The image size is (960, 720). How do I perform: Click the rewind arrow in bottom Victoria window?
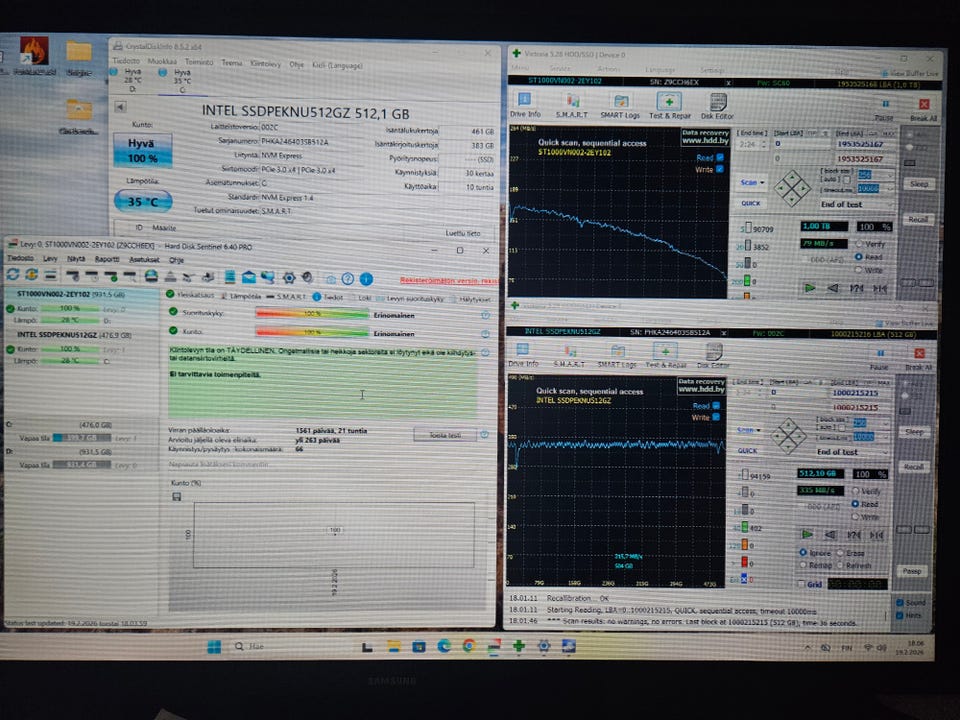pyautogui.click(x=830, y=534)
